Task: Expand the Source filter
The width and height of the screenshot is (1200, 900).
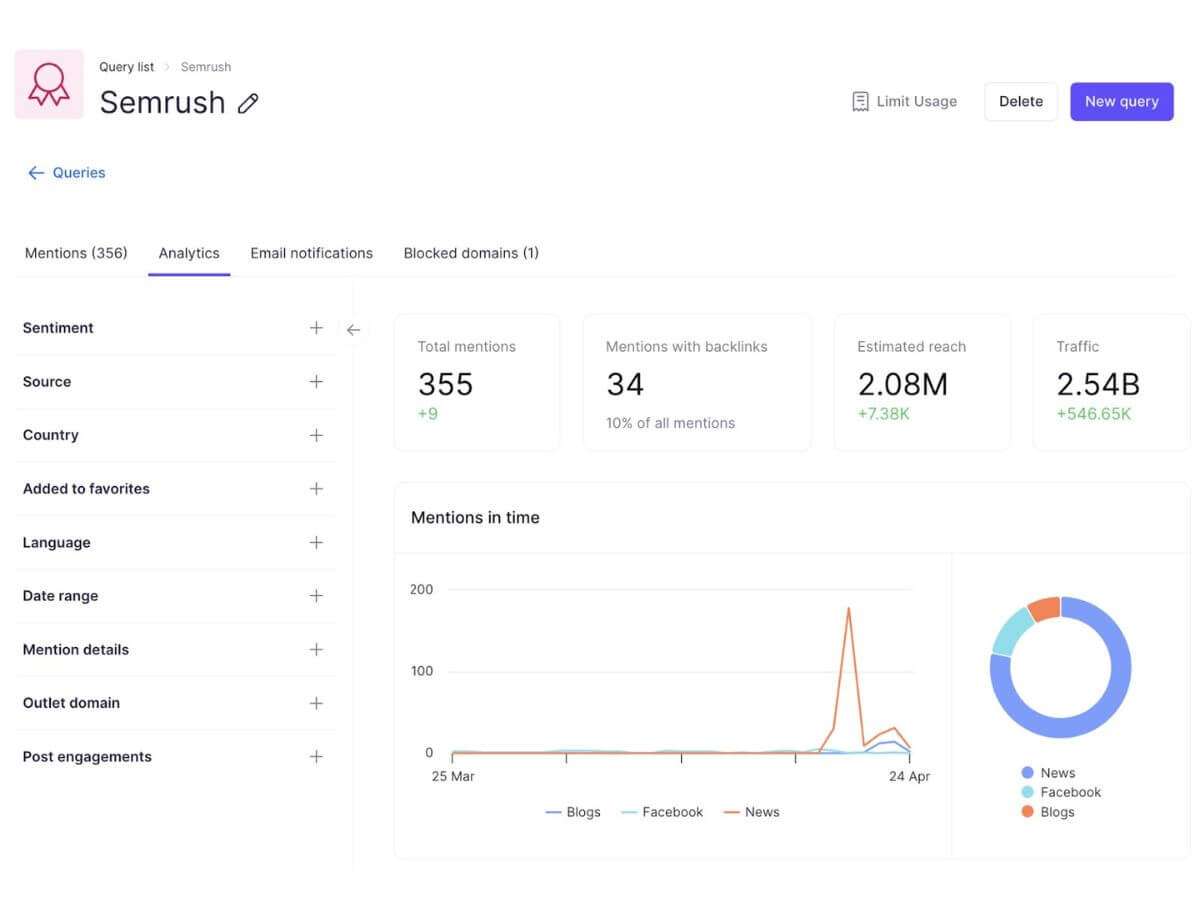Action: pyautogui.click(x=316, y=381)
